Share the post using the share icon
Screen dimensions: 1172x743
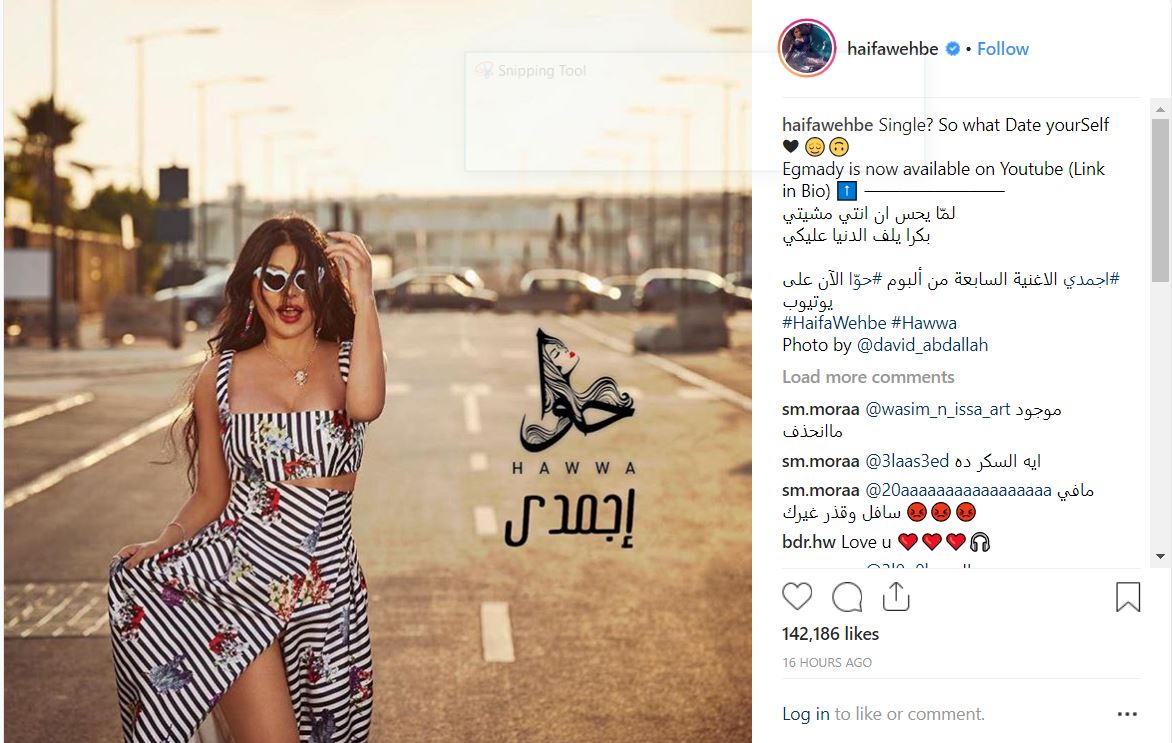pos(895,596)
